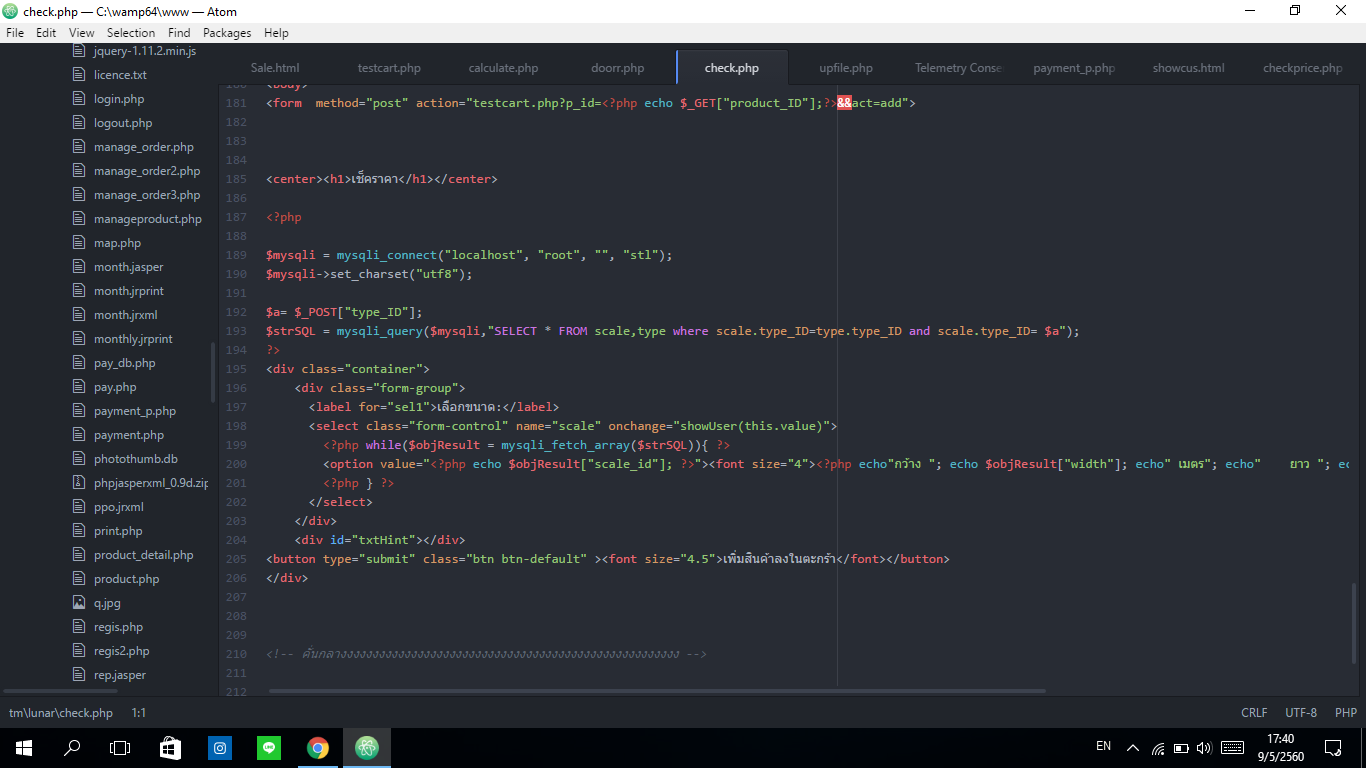This screenshot has width=1366, height=768.
Task: Click the touch keyboard icon in the system tray
Action: pos(1232,748)
